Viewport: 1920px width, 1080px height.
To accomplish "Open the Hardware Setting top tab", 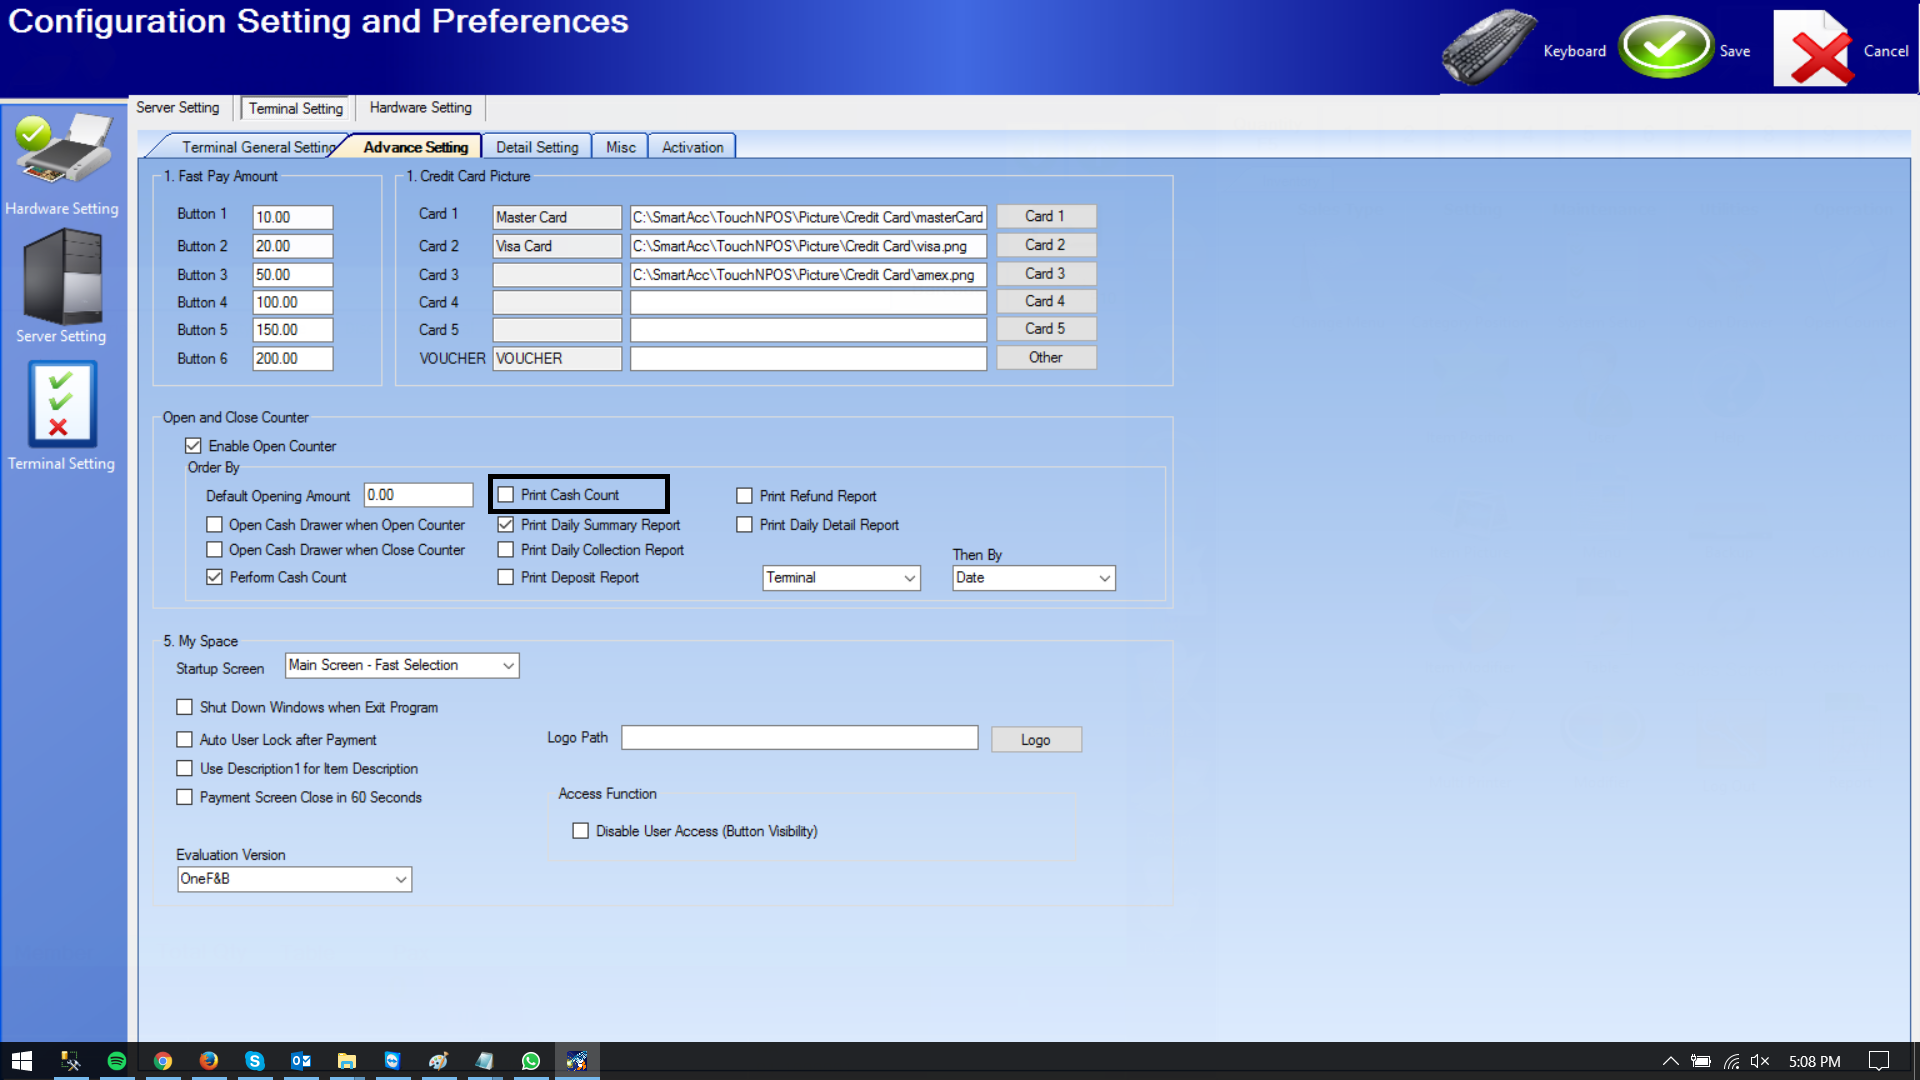I will pos(420,108).
